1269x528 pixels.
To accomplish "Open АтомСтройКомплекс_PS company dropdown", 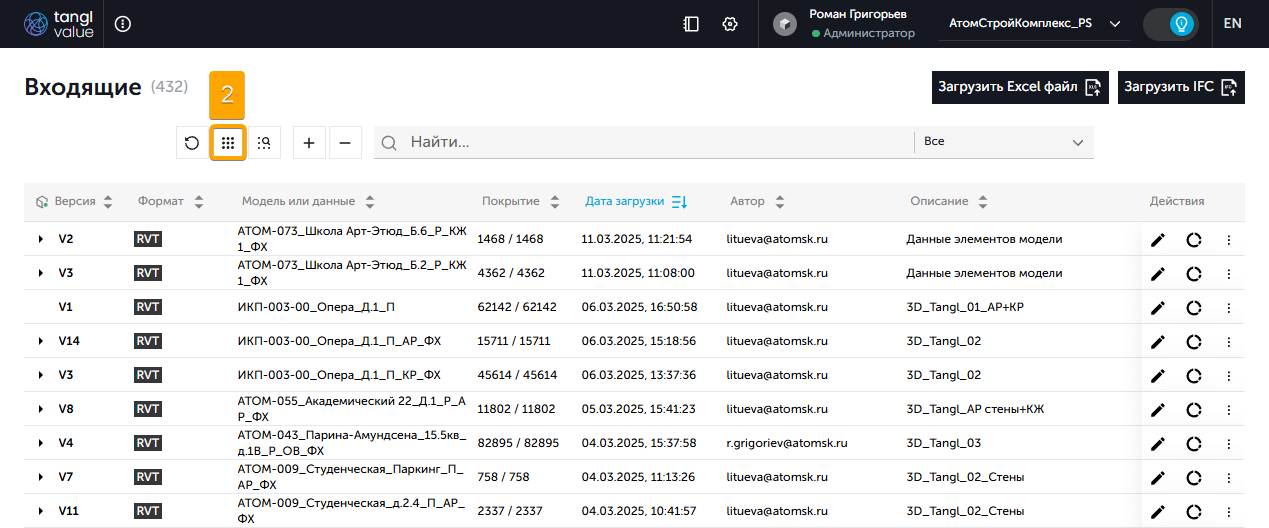I will coord(1034,24).
